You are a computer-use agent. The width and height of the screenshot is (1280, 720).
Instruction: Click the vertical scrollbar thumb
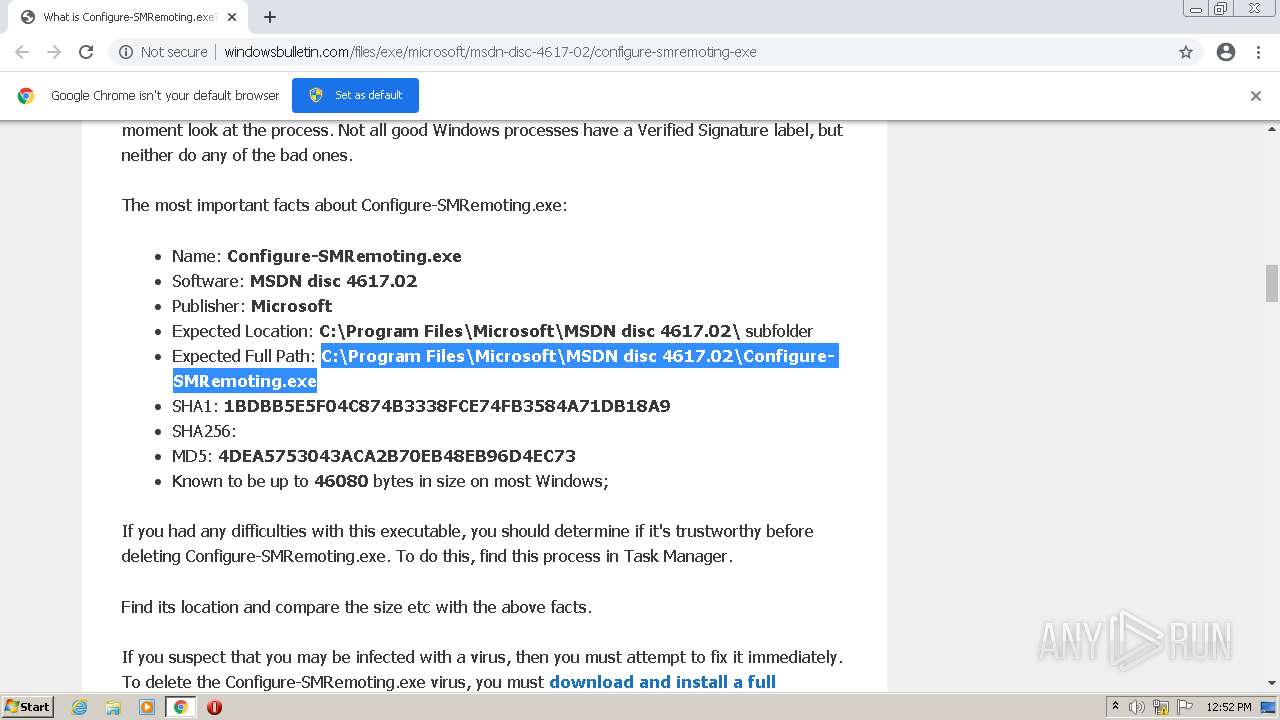click(x=1272, y=283)
